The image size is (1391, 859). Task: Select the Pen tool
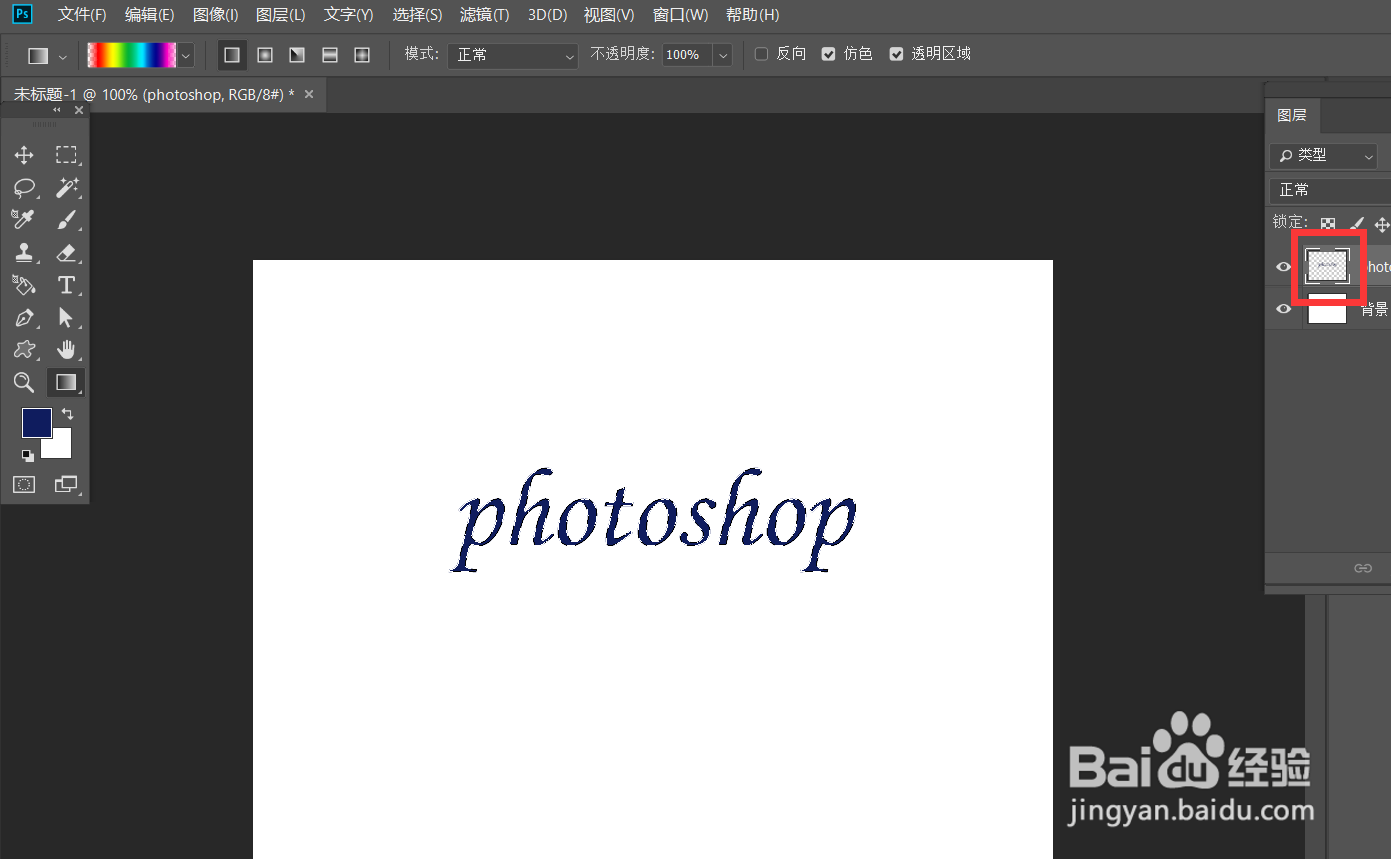point(24,318)
